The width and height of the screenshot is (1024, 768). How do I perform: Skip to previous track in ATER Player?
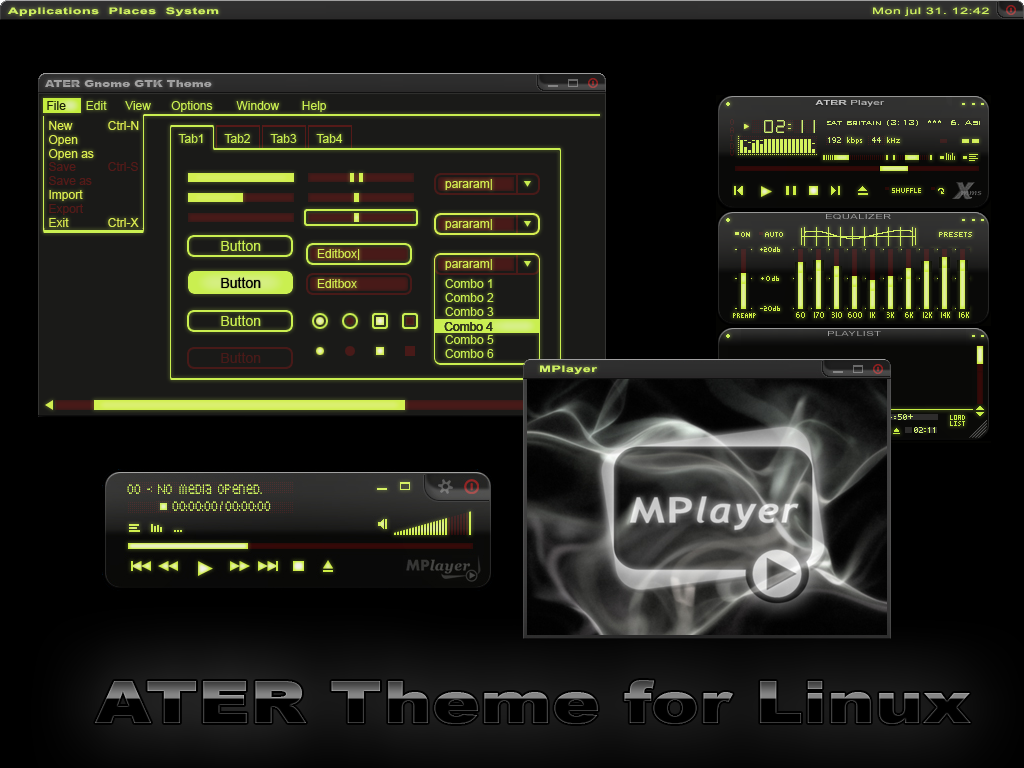coord(739,191)
